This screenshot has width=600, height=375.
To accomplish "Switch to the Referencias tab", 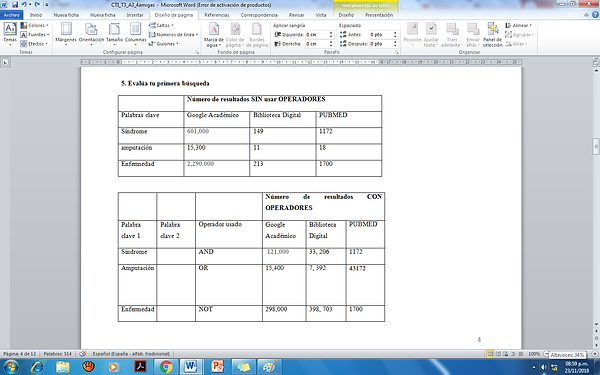I will click(x=217, y=15).
